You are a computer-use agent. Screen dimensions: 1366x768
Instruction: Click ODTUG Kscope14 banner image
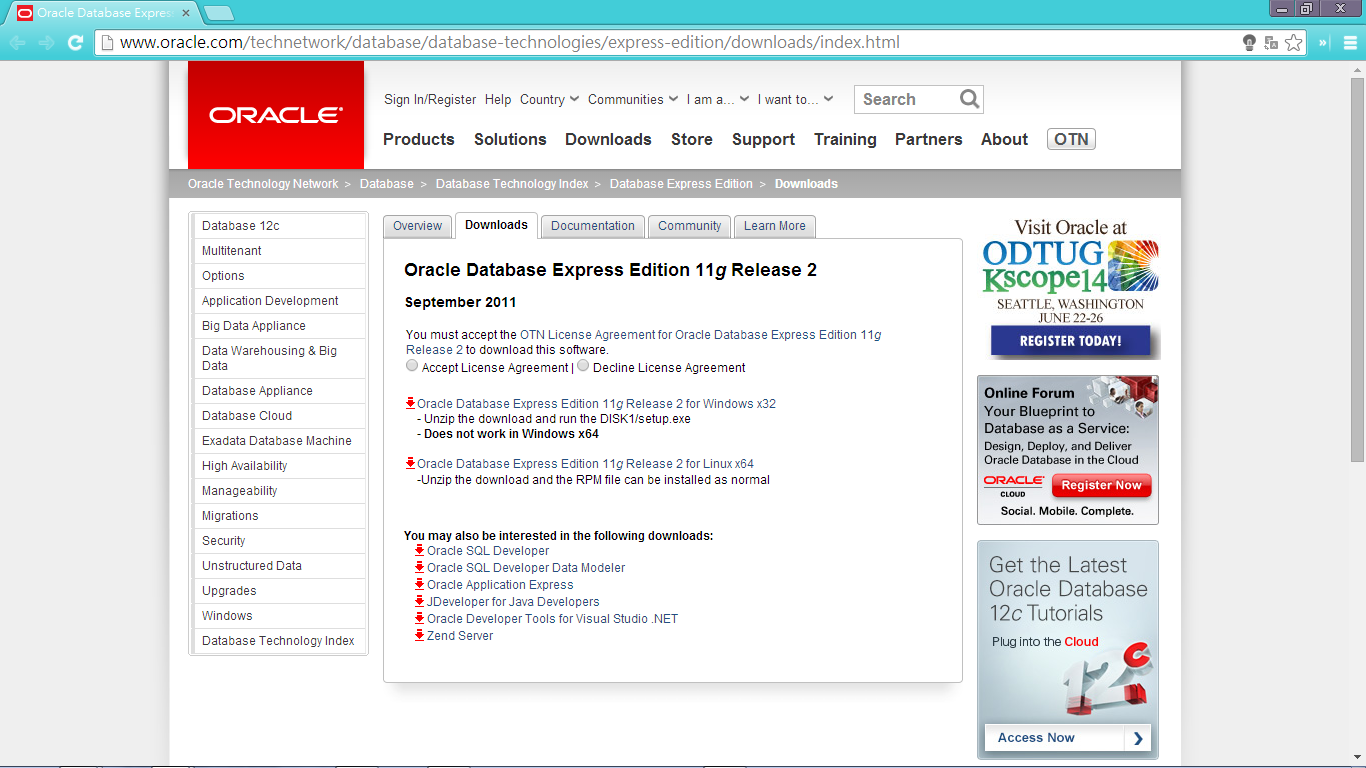point(1070,287)
